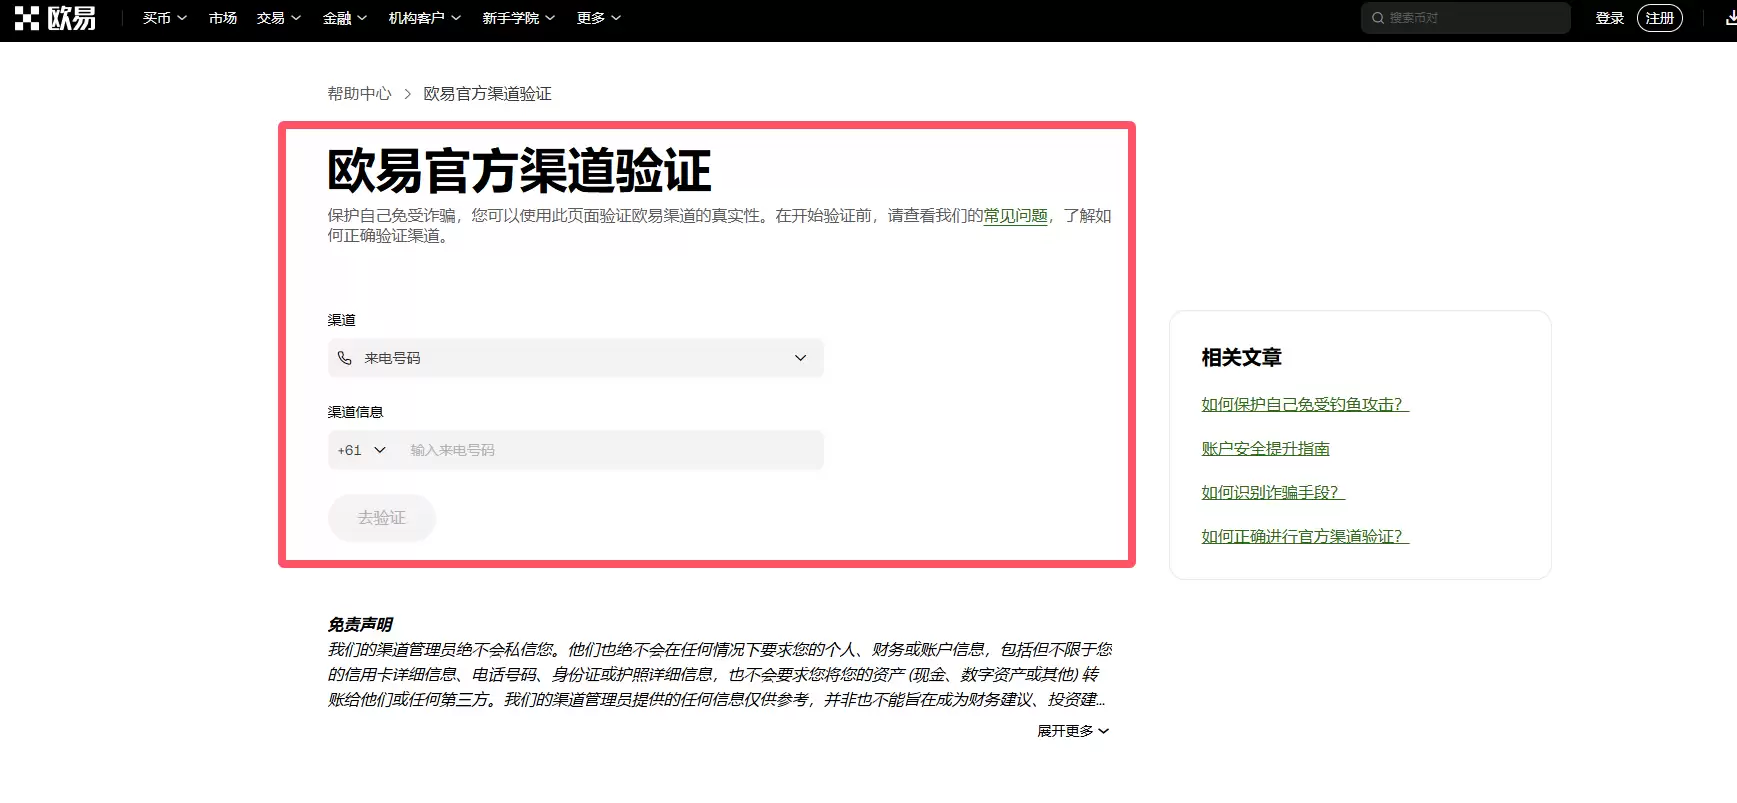Open 如何正确进行官方渠道验证? article
Viewport: 1737px width, 803px height.
pyautogui.click(x=1305, y=536)
